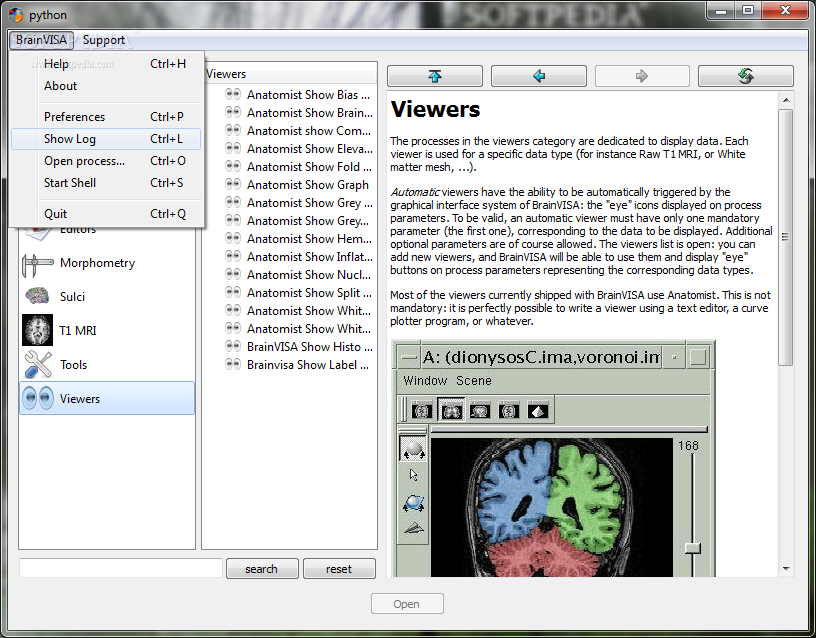Click documentation scrollbar down arrow
The width and height of the screenshot is (816, 638).
click(x=786, y=569)
